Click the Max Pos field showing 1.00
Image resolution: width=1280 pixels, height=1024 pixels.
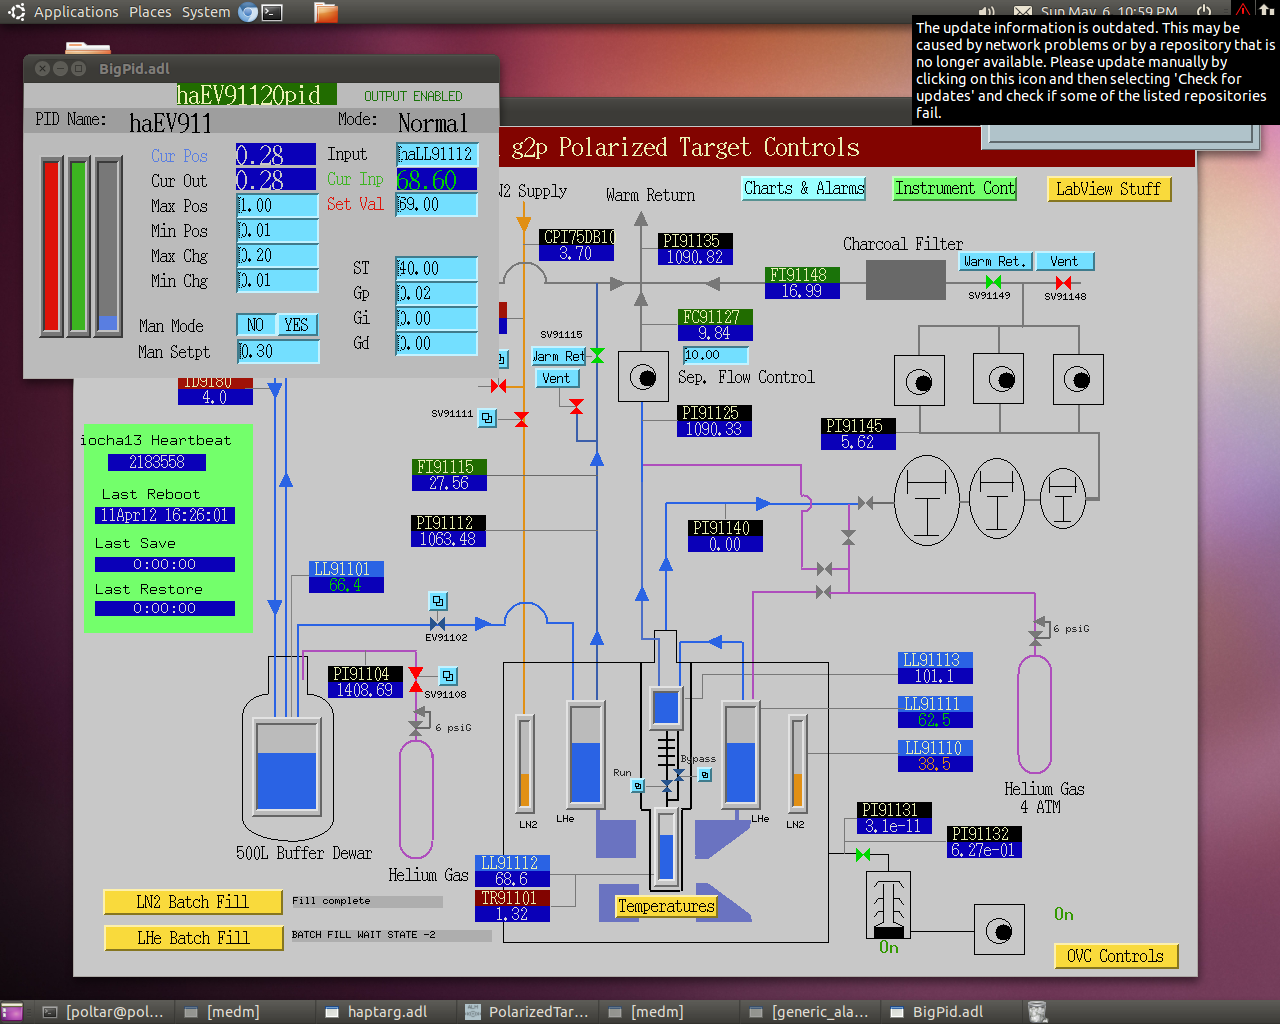click(277, 205)
